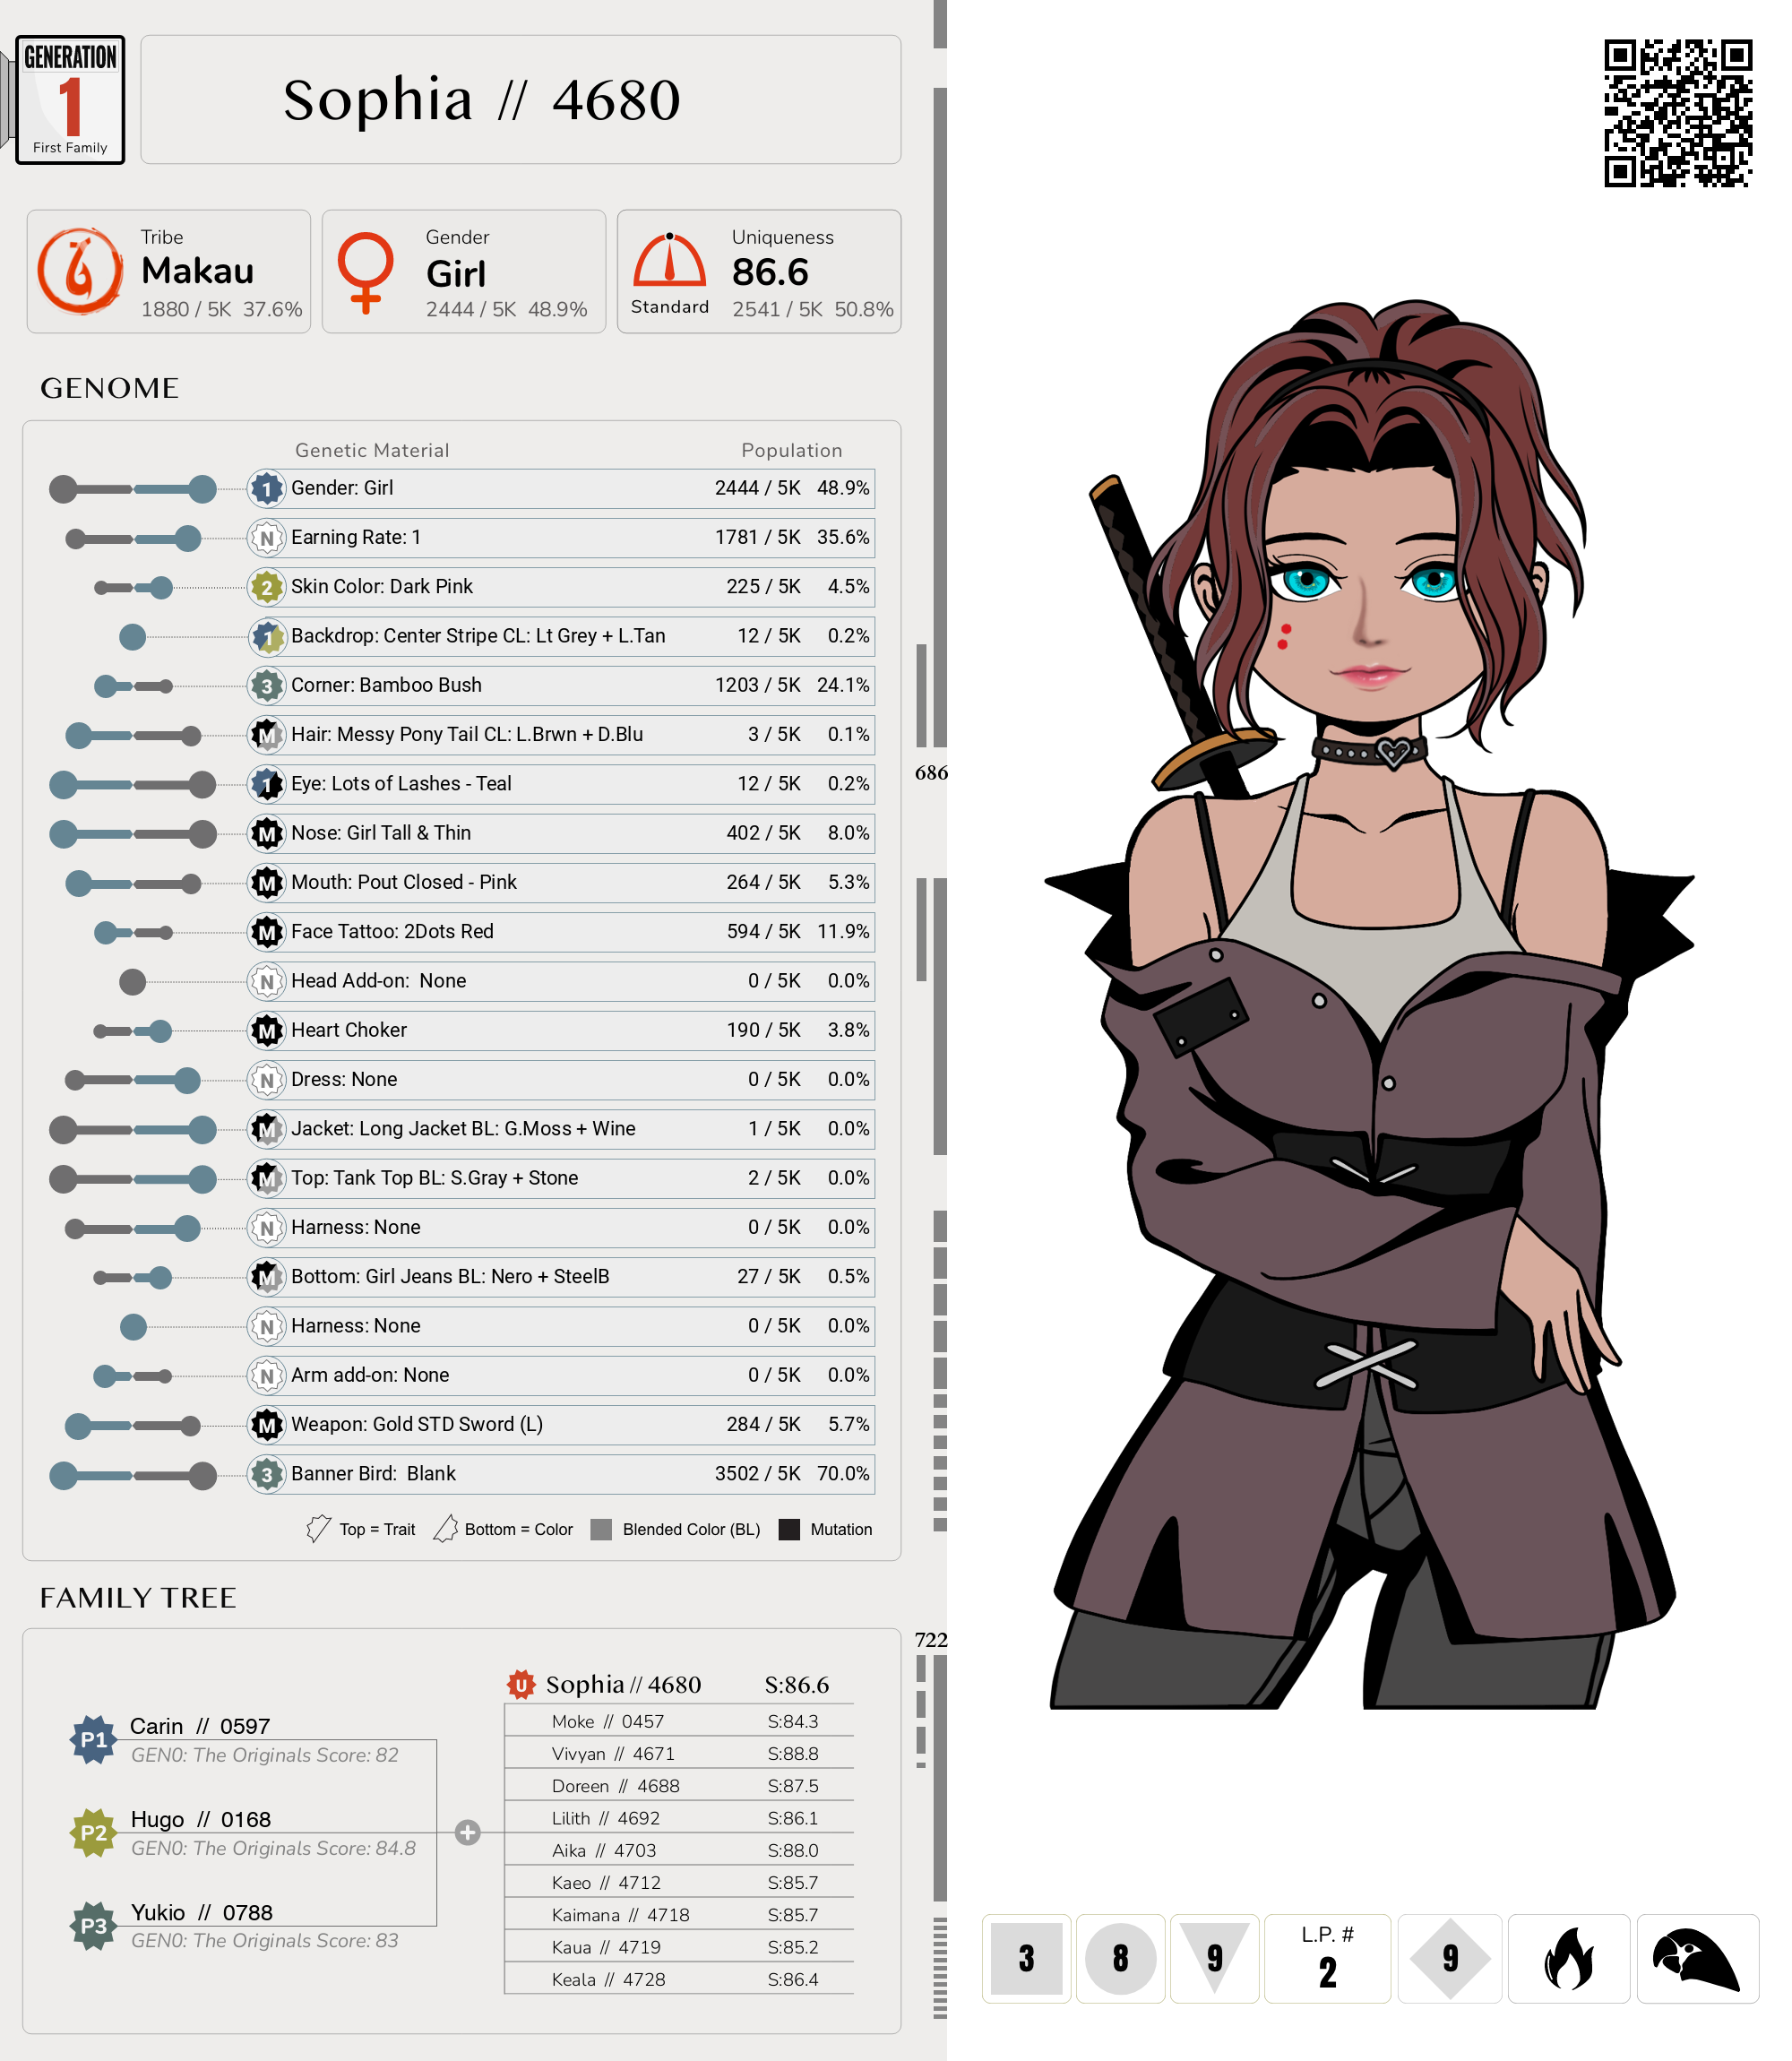Click the Makau tribe emblem icon
The image size is (1792, 2061).
(80, 271)
